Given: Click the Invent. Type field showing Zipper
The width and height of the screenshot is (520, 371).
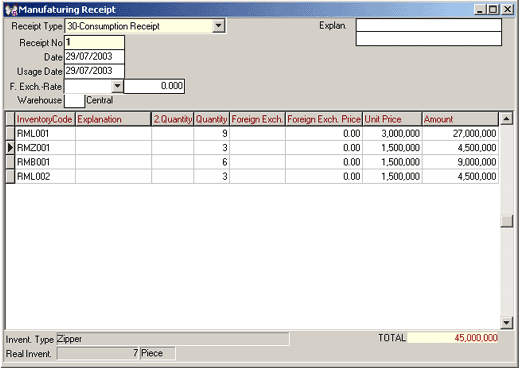Looking at the screenshot, I should (x=173, y=339).
